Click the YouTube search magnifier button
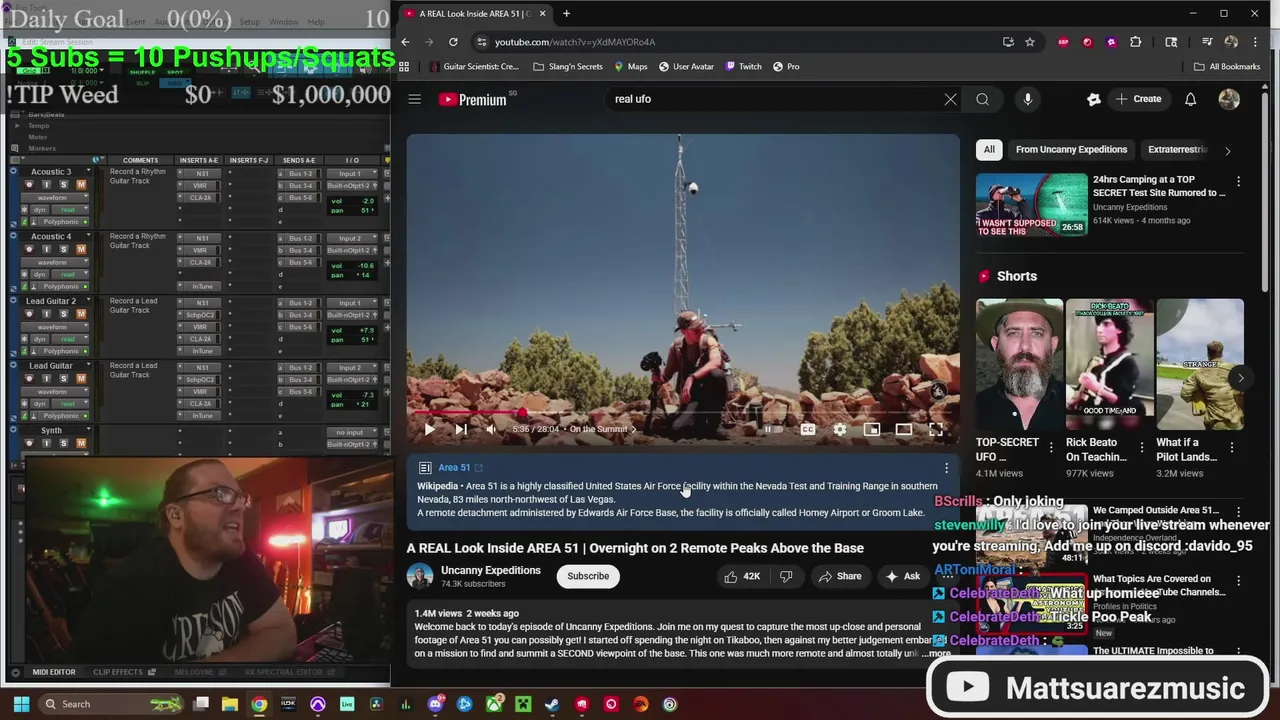This screenshot has width=1280, height=720. coord(982,99)
